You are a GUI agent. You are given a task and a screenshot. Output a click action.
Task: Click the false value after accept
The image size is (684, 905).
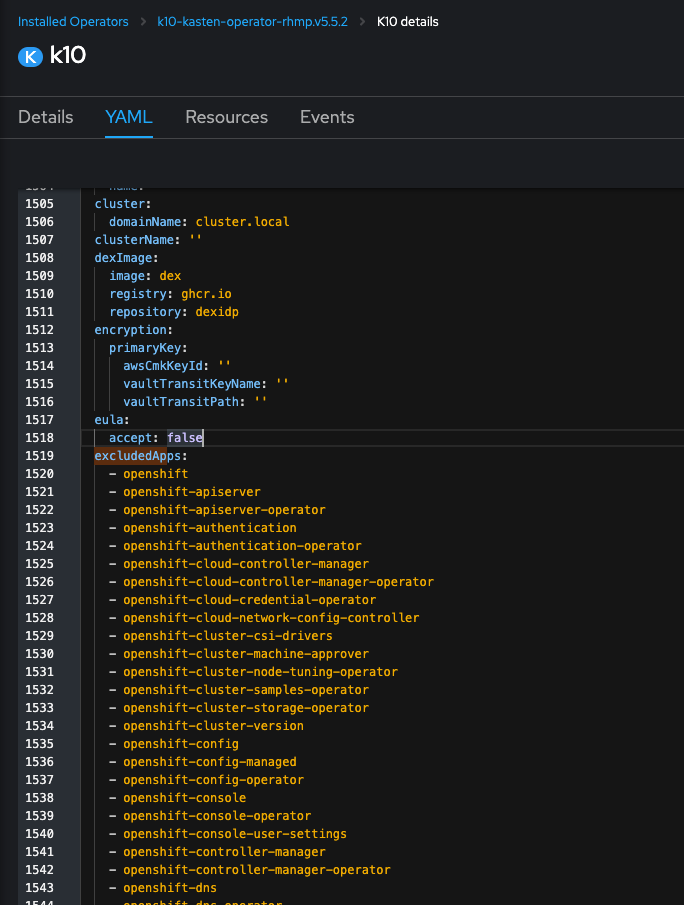coord(185,437)
